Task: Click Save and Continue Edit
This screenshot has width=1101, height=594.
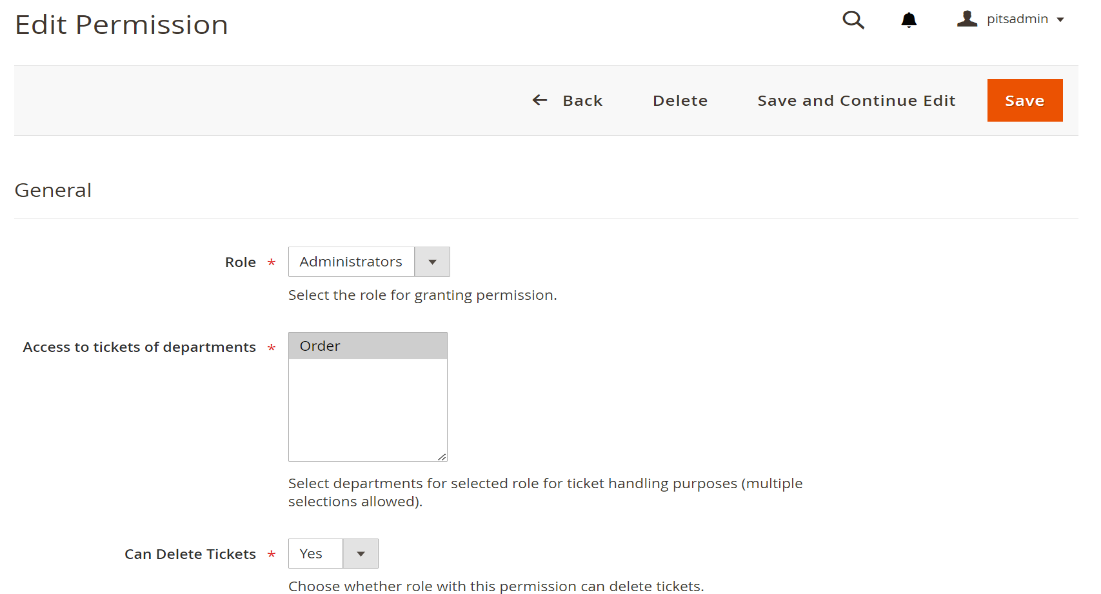Action: point(856,100)
